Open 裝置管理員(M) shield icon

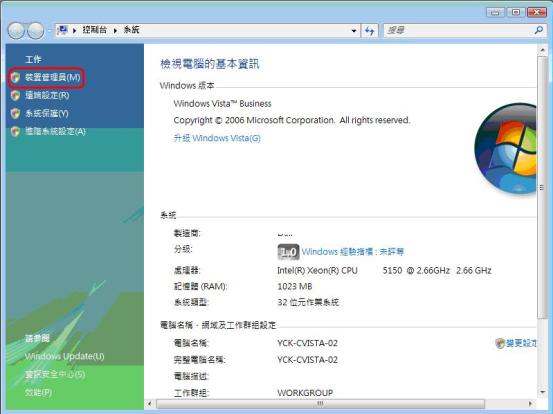tap(15, 77)
